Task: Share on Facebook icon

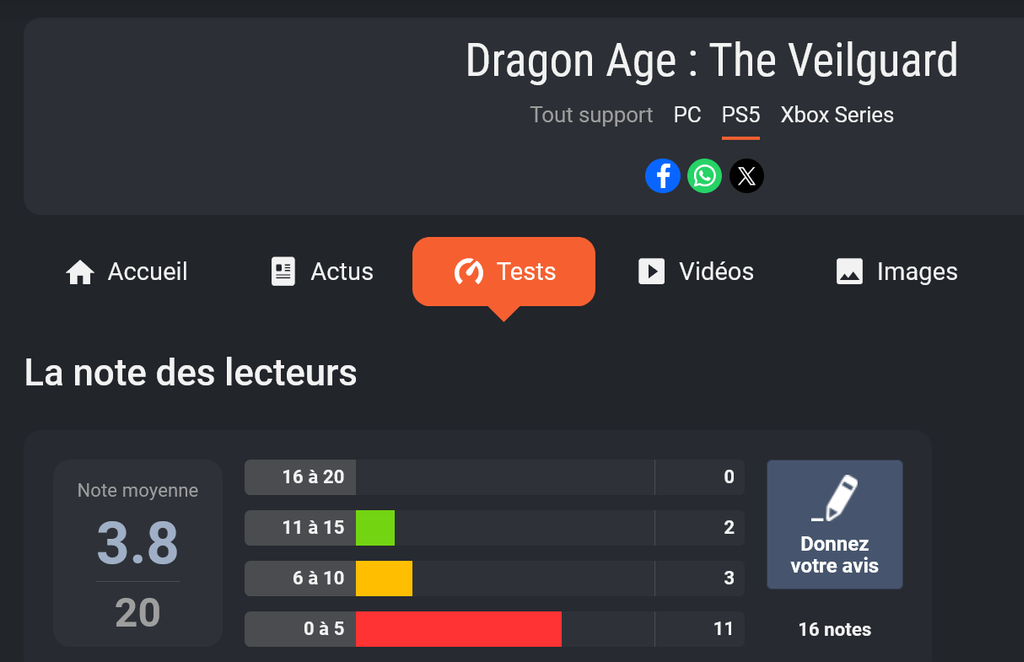Action: click(x=663, y=177)
